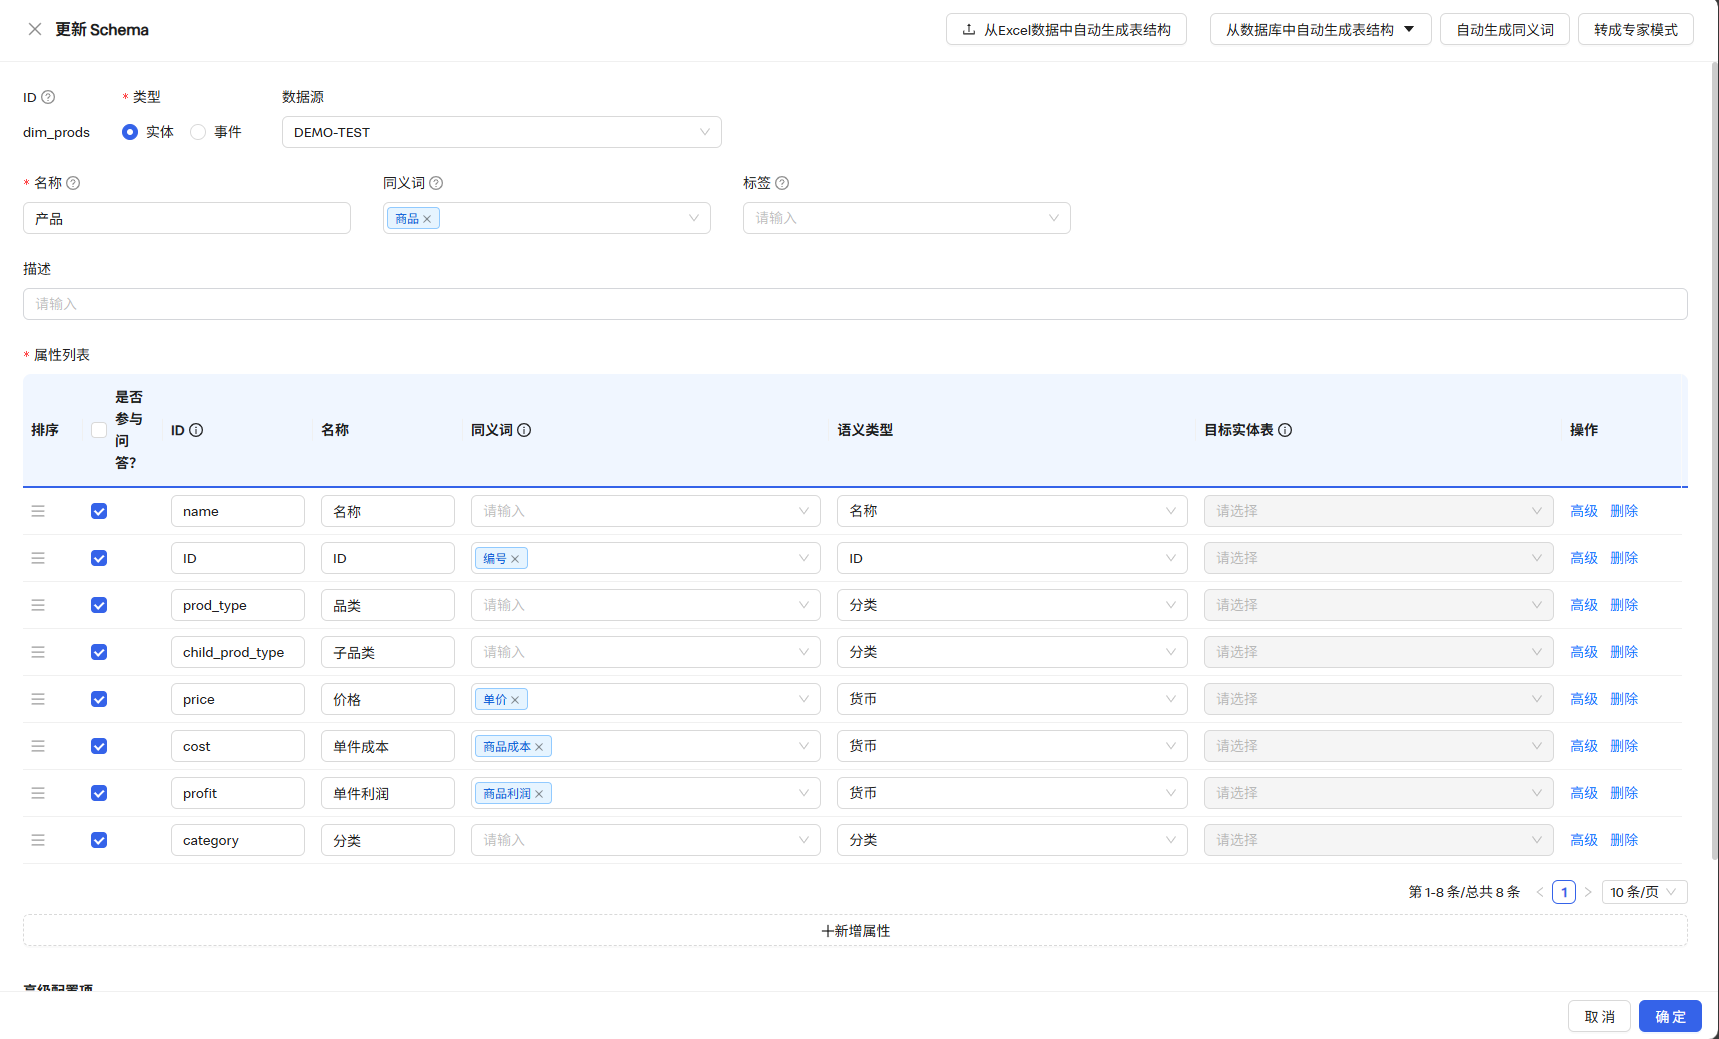The height and width of the screenshot is (1039, 1719).
Task: Remove the 商品 synonym tag via its X icon
Action: [x=428, y=217]
